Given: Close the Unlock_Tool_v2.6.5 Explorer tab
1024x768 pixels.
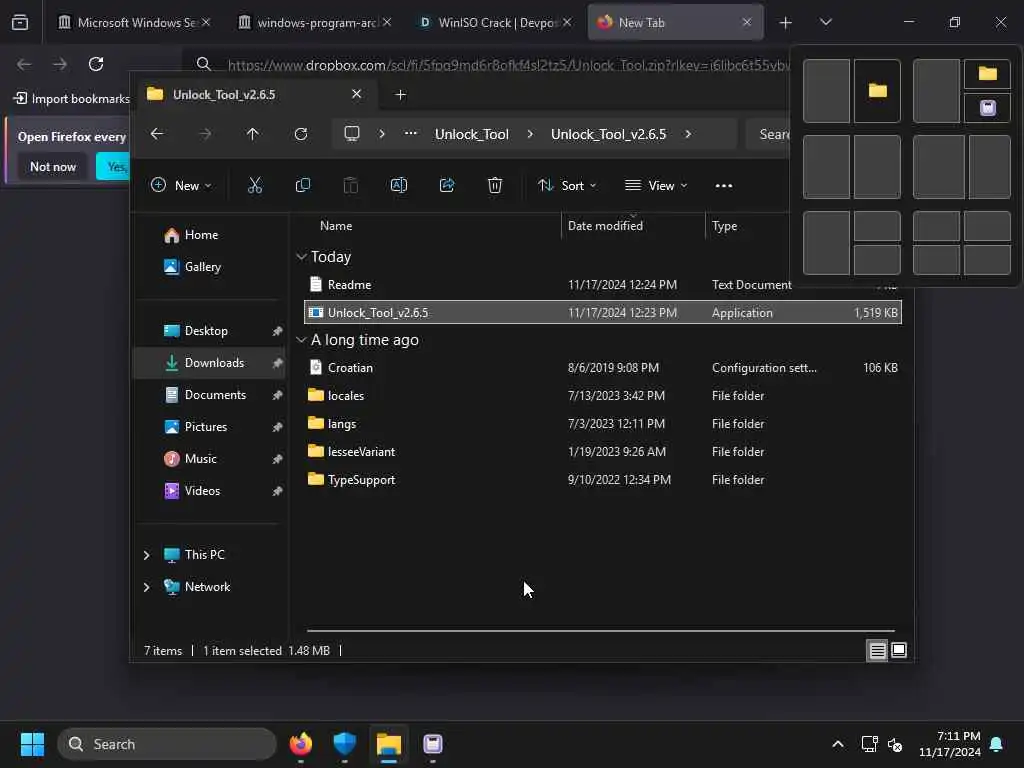Looking at the screenshot, I should (357, 94).
